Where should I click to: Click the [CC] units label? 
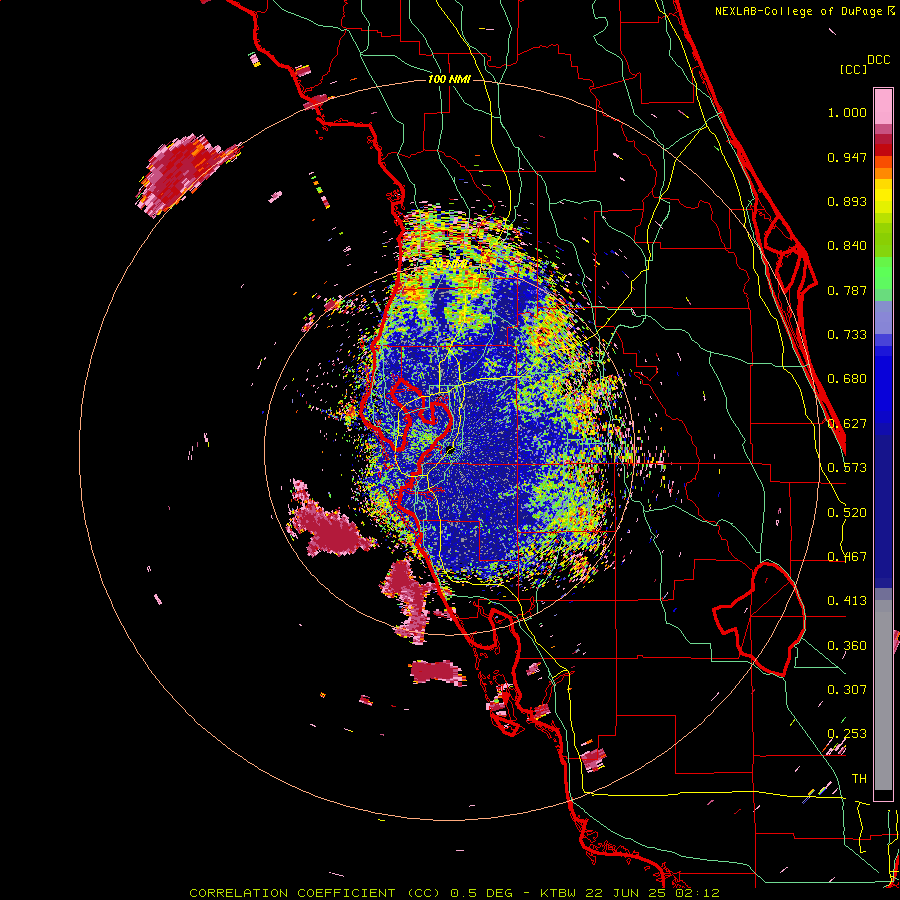pos(853,69)
